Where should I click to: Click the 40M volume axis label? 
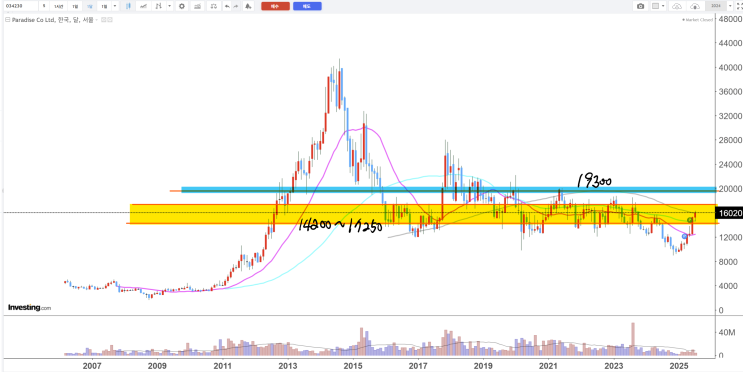pos(727,333)
